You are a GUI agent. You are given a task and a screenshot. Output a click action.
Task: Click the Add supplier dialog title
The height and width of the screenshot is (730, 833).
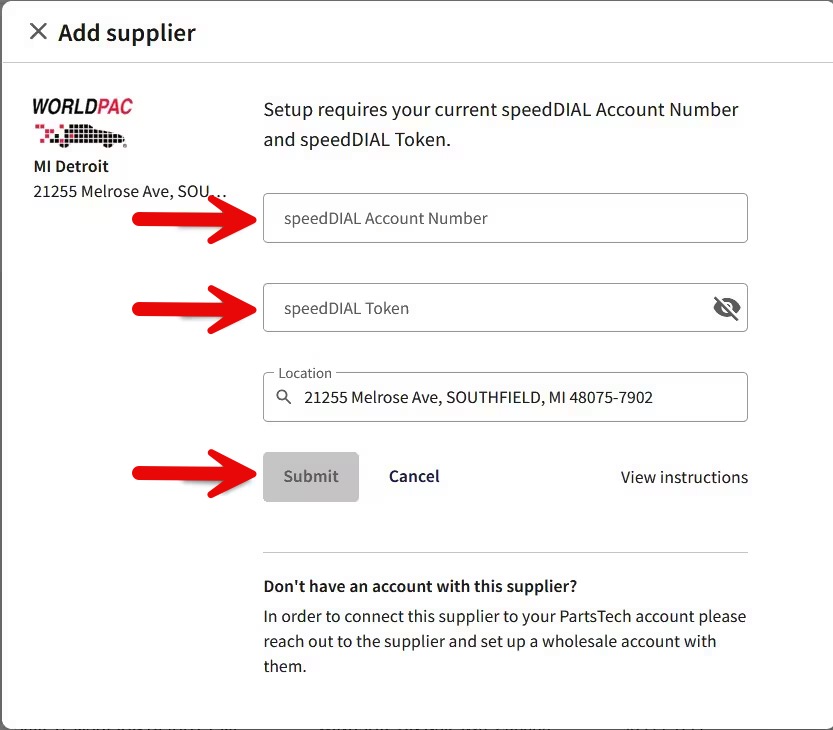click(x=127, y=33)
